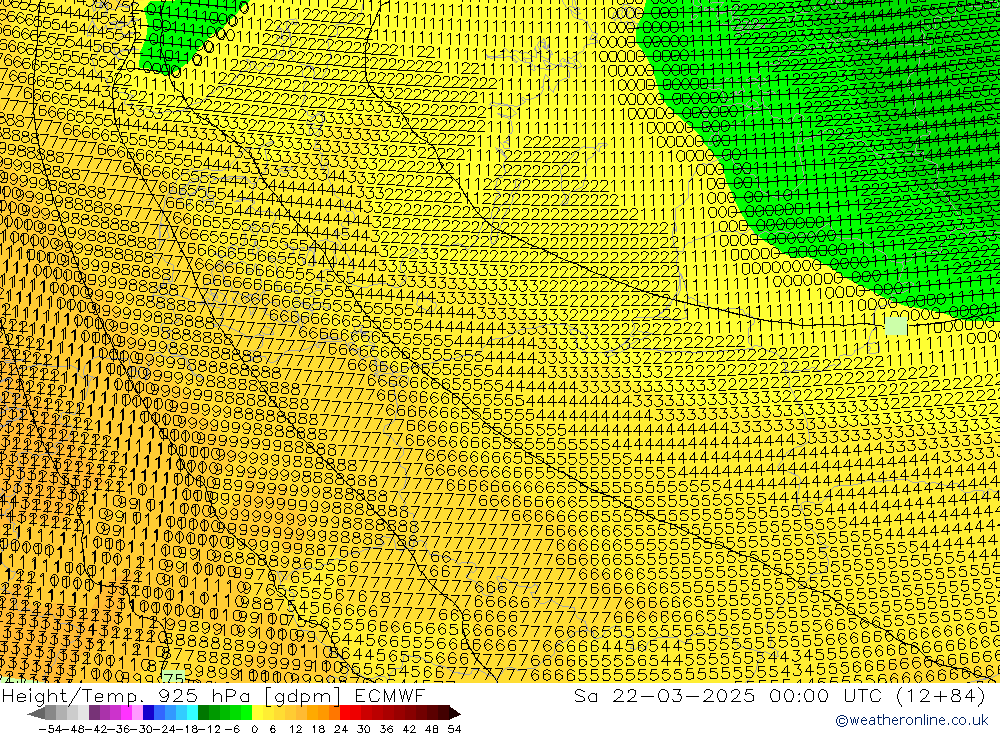
Task: Click the gray left arrow end of the color scale
Action: click(x=36, y=713)
